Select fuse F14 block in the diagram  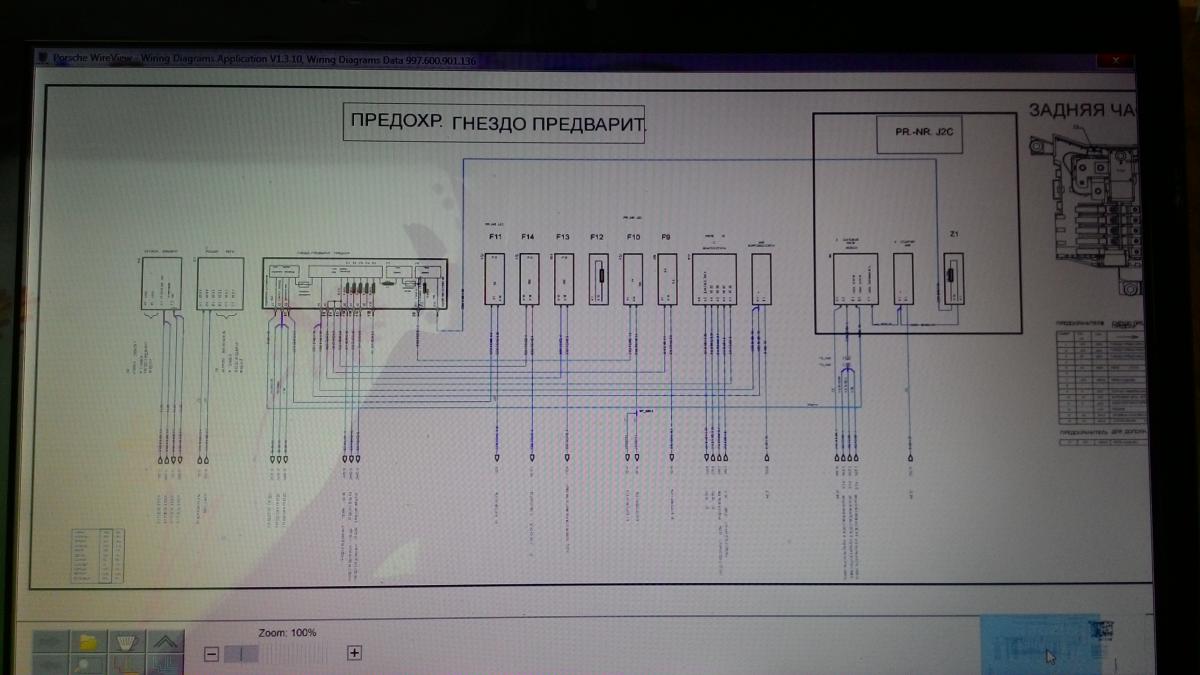tap(529, 278)
